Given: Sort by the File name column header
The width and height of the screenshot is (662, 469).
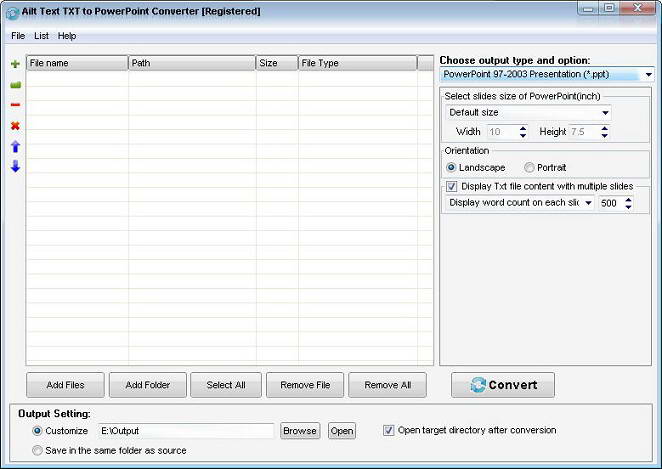Looking at the screenshot, I should pos(77,63).
